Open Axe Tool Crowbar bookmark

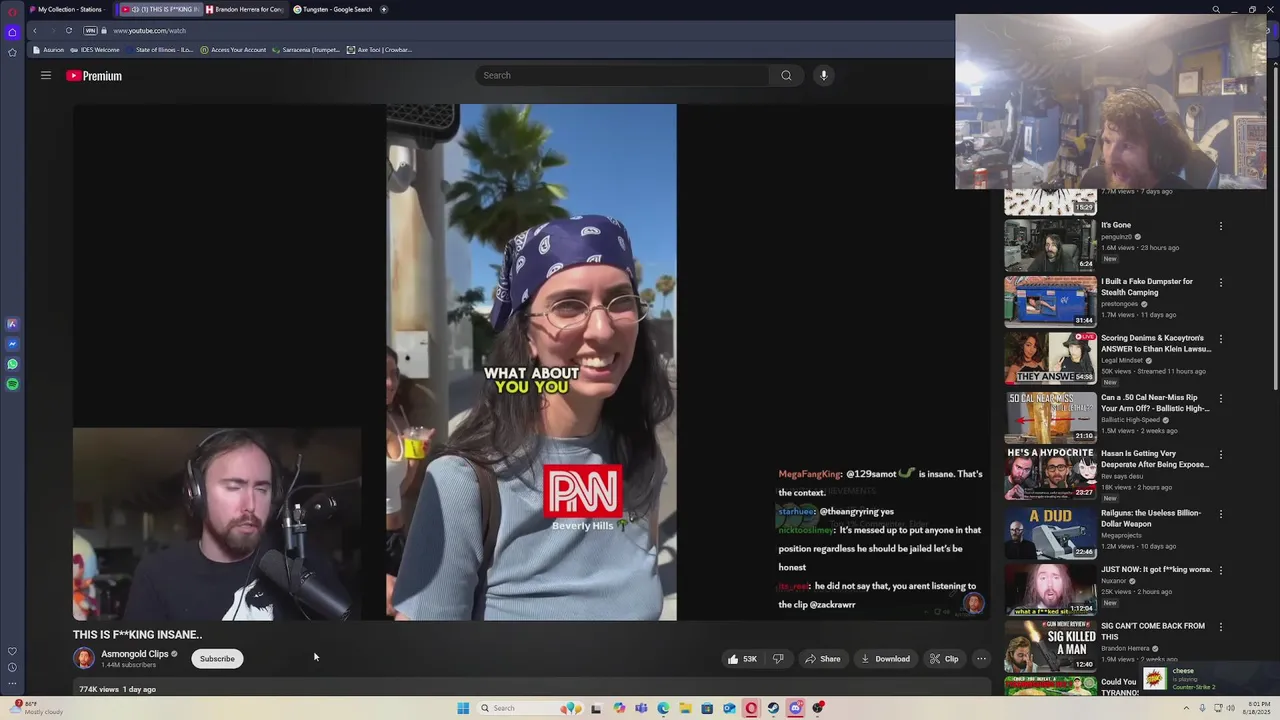(x=379, y=49)
